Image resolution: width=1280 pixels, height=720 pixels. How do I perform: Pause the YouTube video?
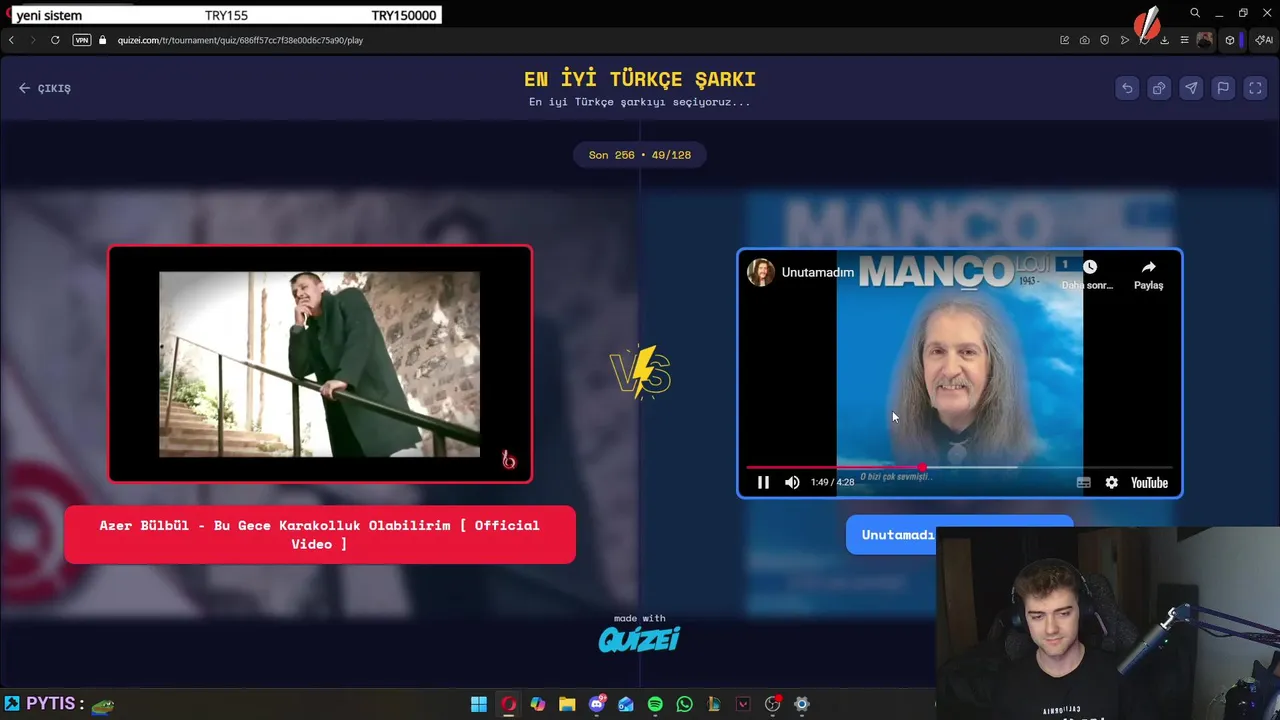point(763,482)
